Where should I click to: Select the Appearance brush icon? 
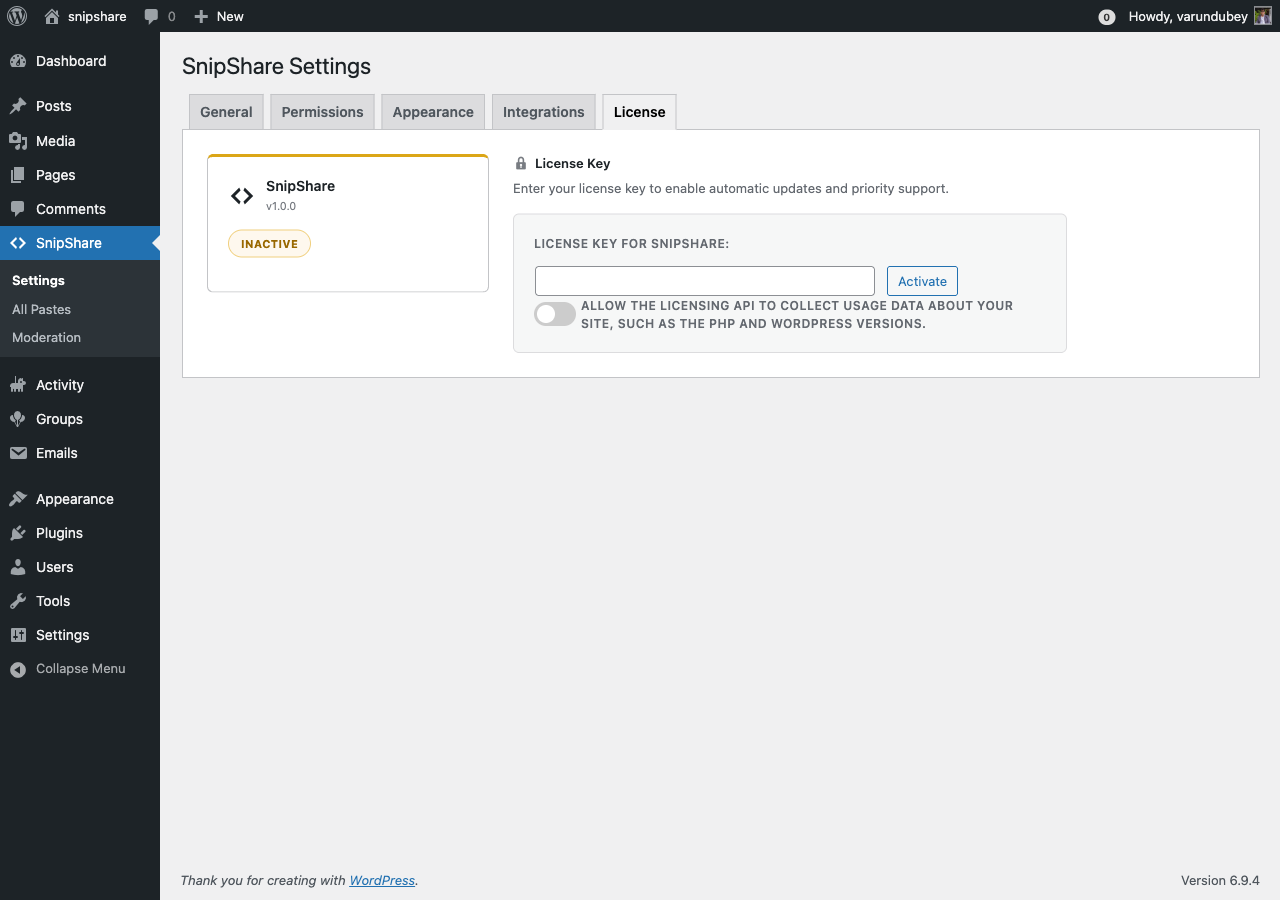click(x=17, y=499)
